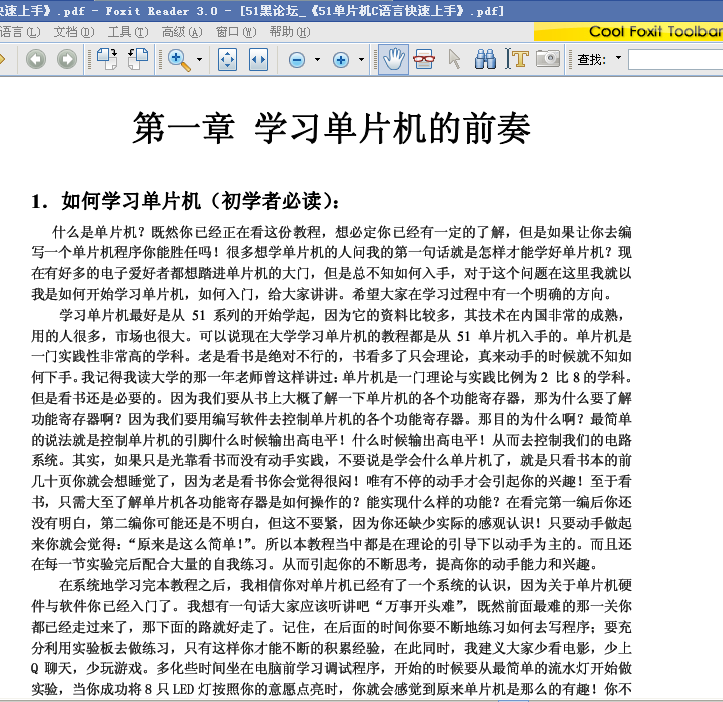Zoom out with the minus button
Image resolution: width=723 pixels, height=702 pixels.
(297, 60)
